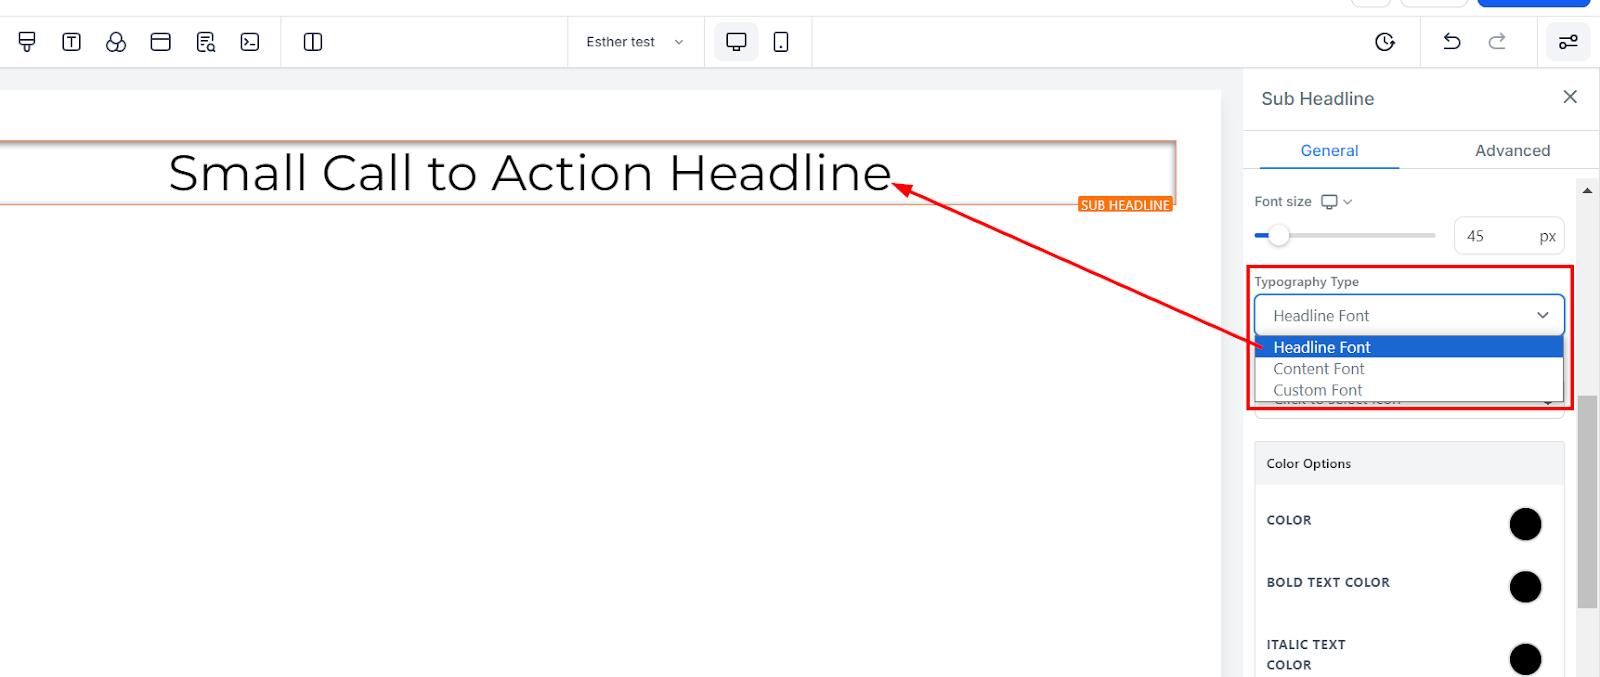Switch to mobile preview mode
Image resolution: width=1600 pixels, height=677 pixels.
(x=781, y=42)
